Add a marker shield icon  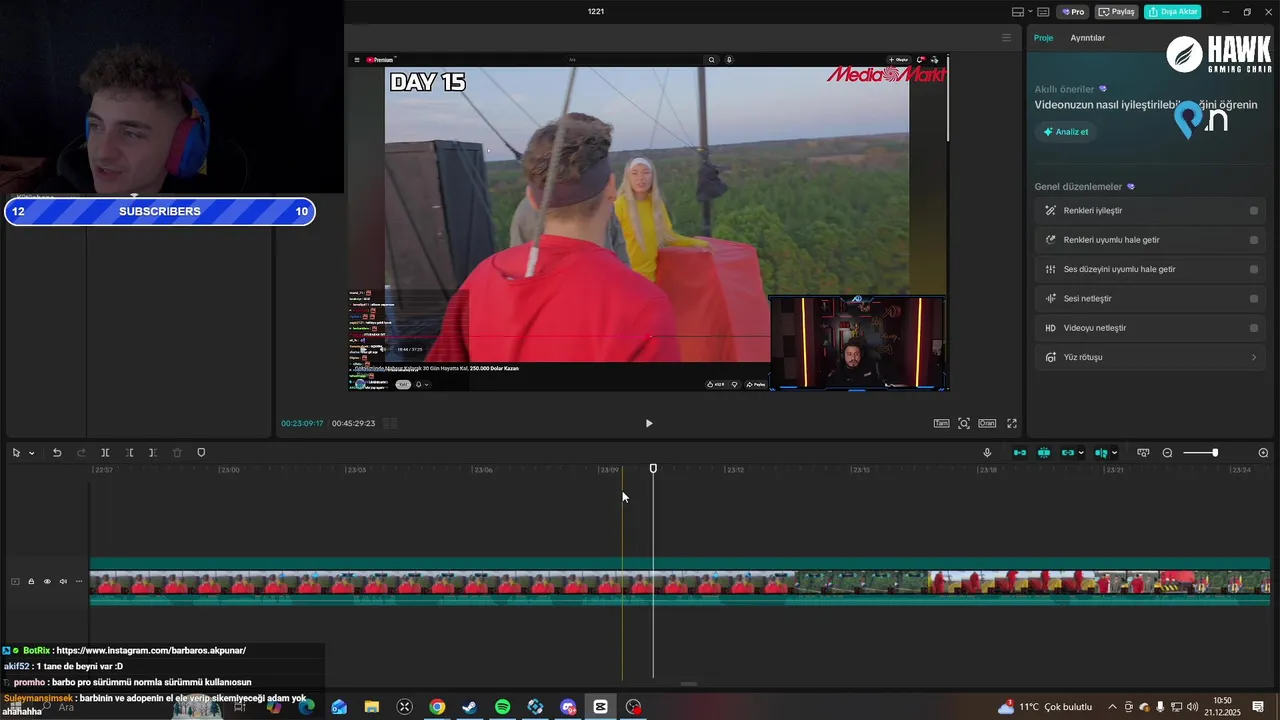click(201, 453)
